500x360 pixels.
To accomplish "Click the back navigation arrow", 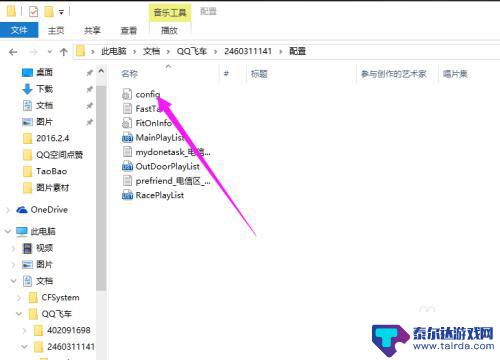I will click(13, 52).
